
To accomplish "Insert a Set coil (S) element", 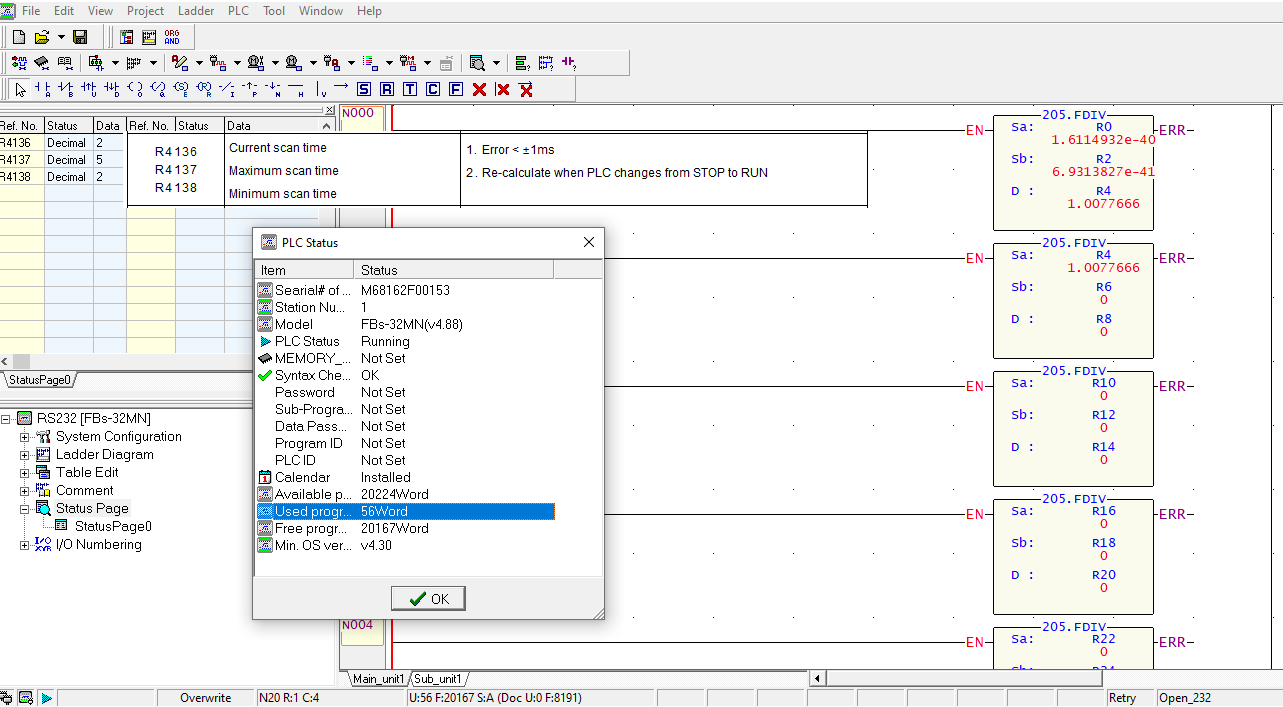I will pos(181,89).
